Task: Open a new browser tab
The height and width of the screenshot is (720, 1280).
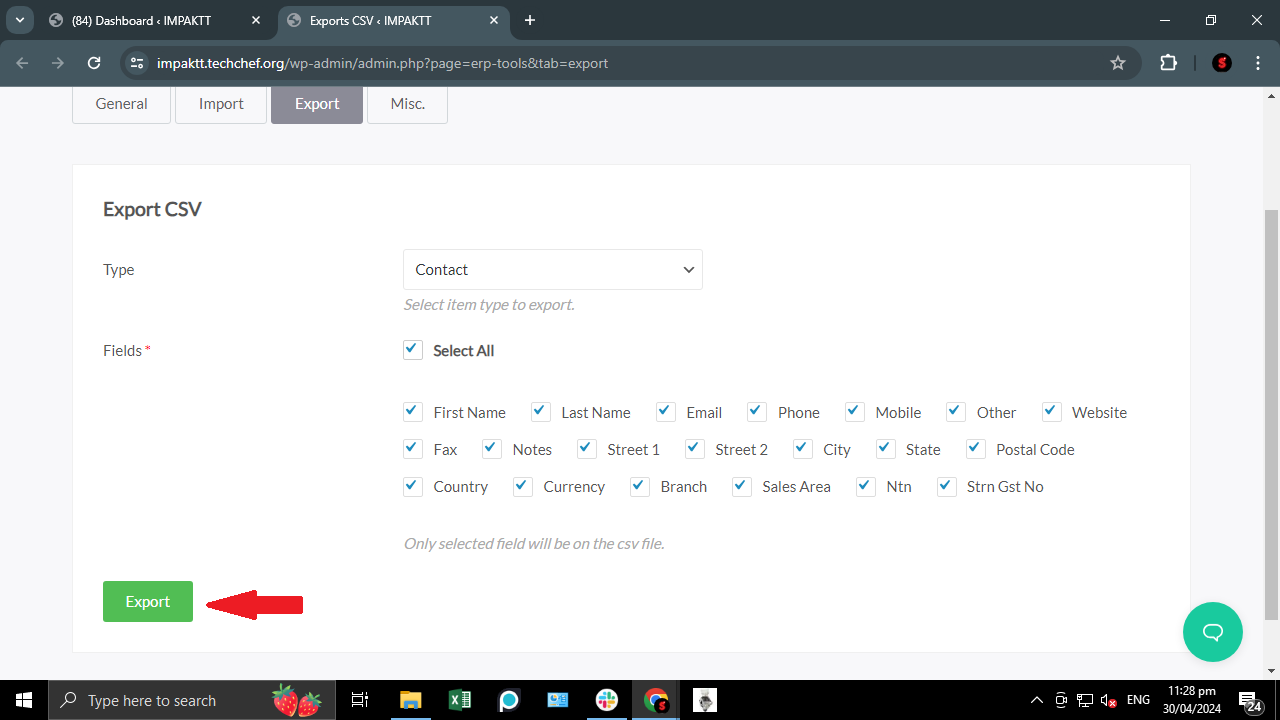Action: tap(530, 20)
